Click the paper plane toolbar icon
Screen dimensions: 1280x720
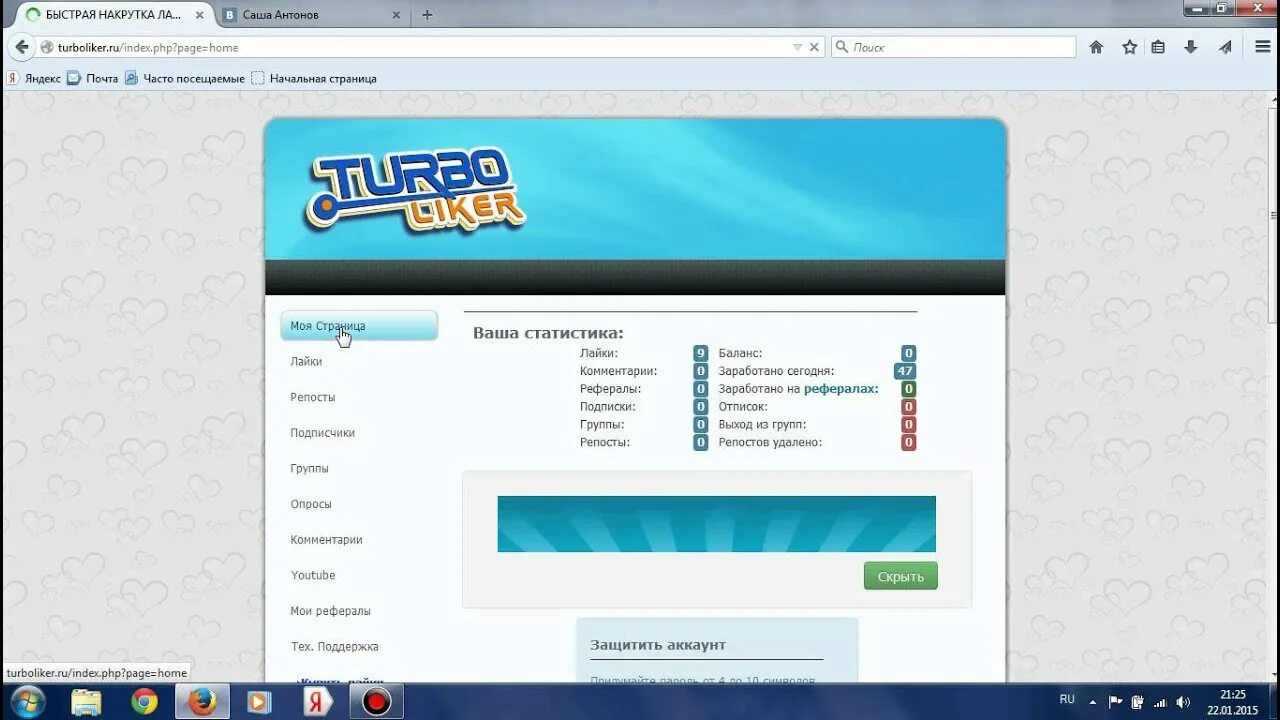click(1225, 47)
